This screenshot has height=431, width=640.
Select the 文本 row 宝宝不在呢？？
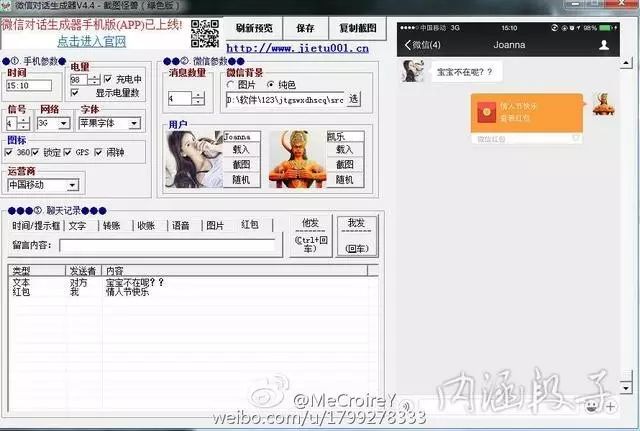[x=193, y=282]
